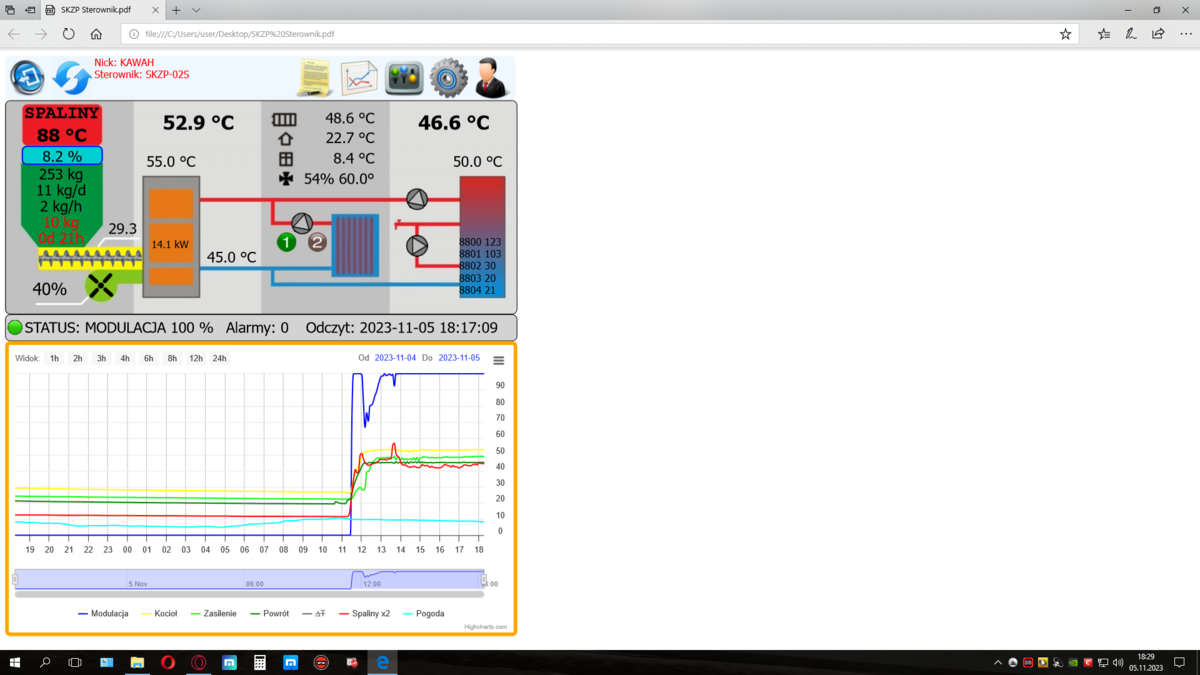Open the mixer sliders control panel icon
Viewport: 1200px width, 675px height.
(404, 77)
